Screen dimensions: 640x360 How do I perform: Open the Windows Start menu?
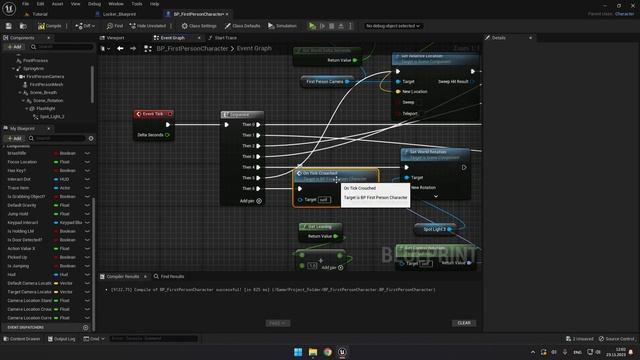[x=298, y=352]
